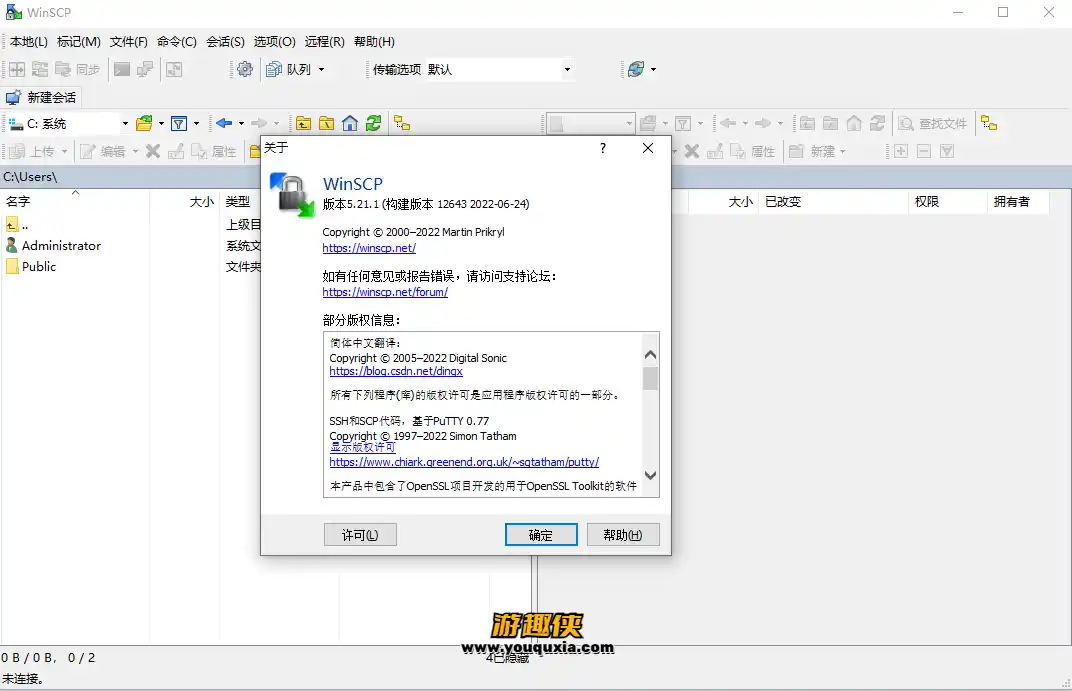1072x691 pixels.
Task: Click the remote panel plus select icon
Action: click(901, 151)
